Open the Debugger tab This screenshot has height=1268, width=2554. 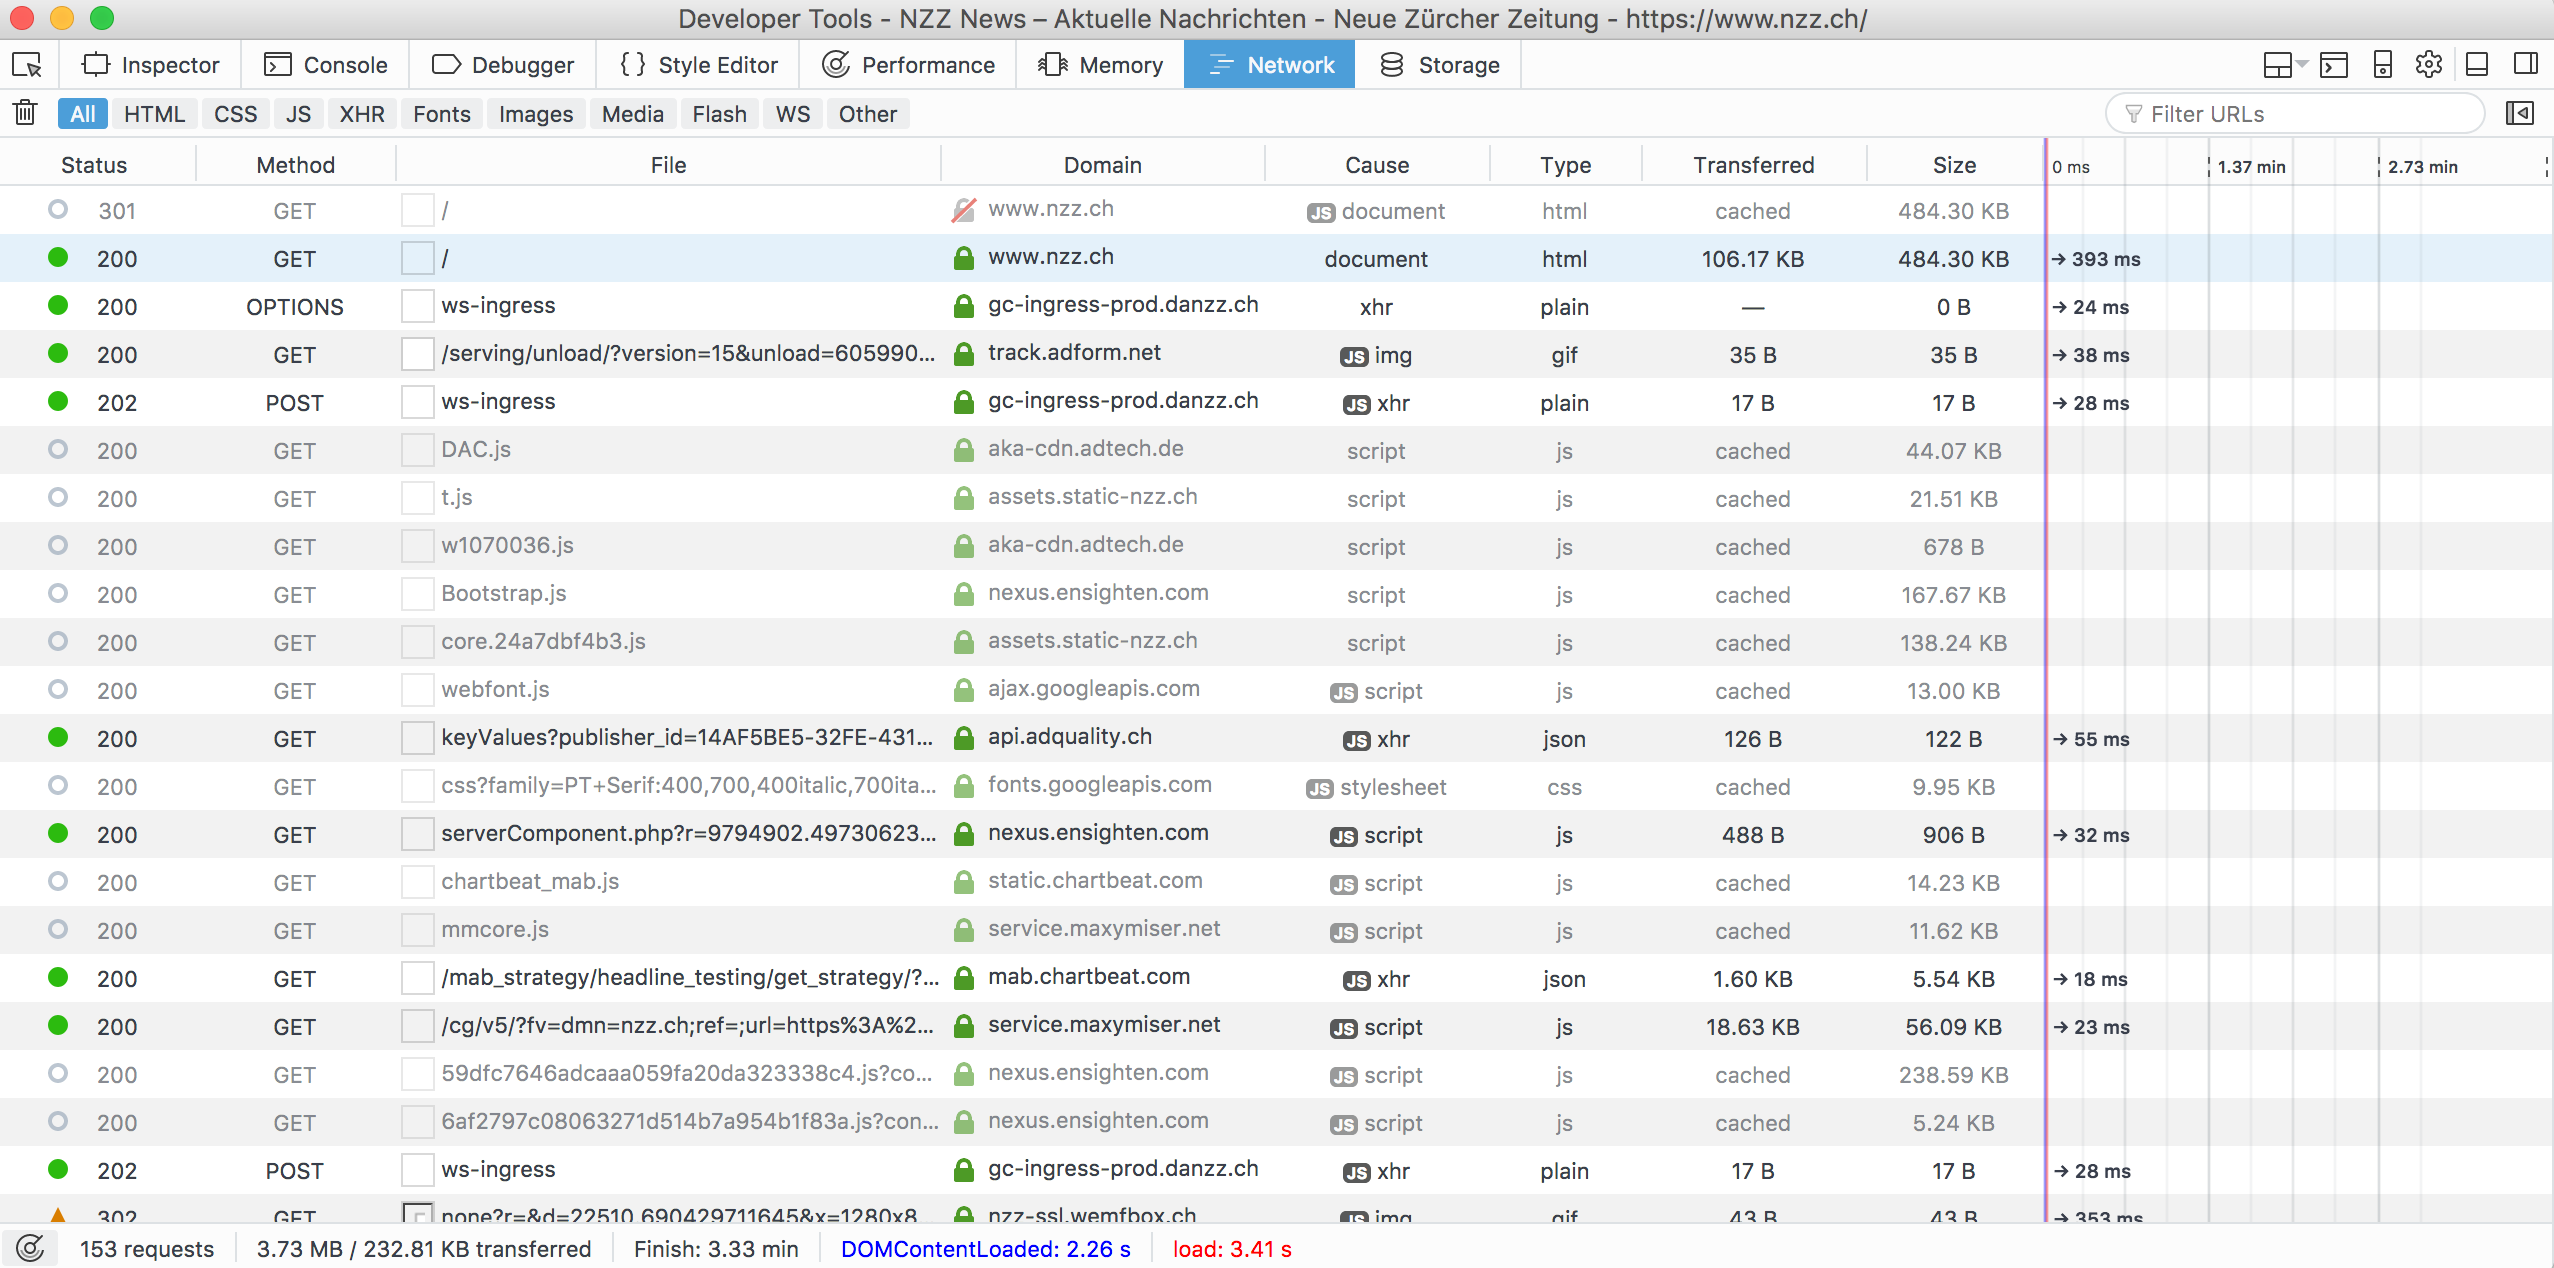(503, 65)
